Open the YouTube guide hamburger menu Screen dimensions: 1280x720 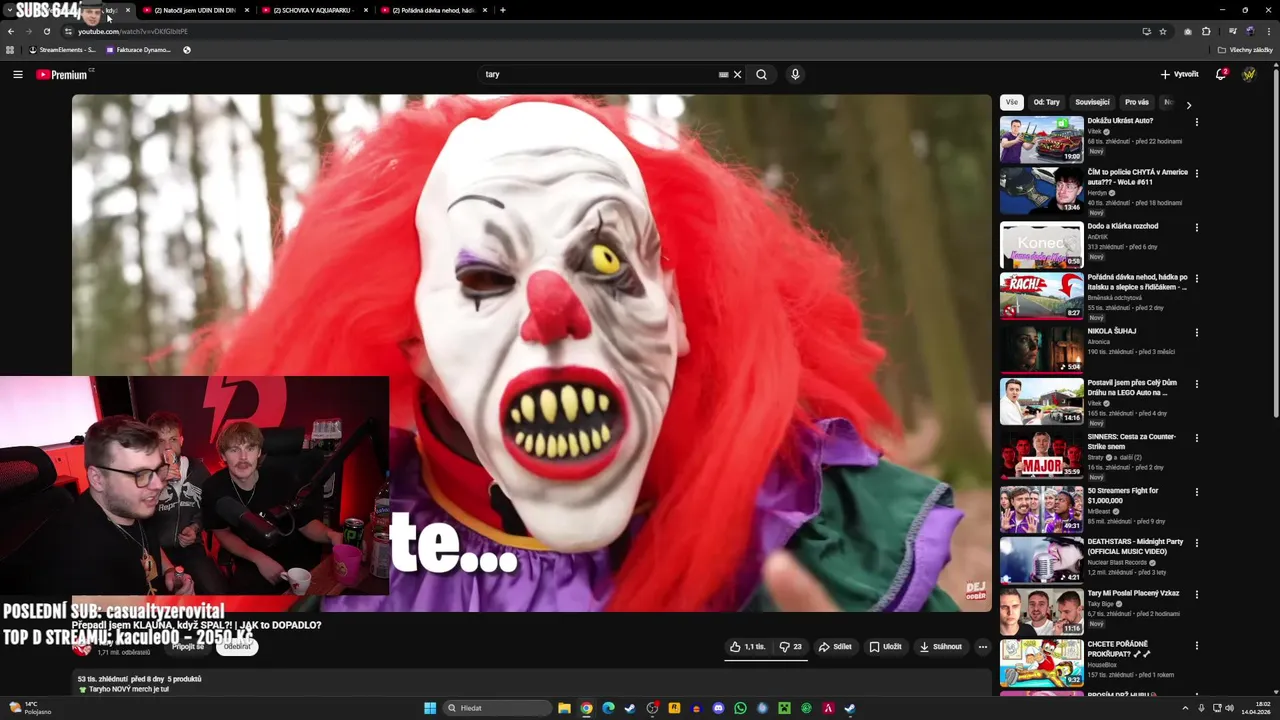[17, 74]
